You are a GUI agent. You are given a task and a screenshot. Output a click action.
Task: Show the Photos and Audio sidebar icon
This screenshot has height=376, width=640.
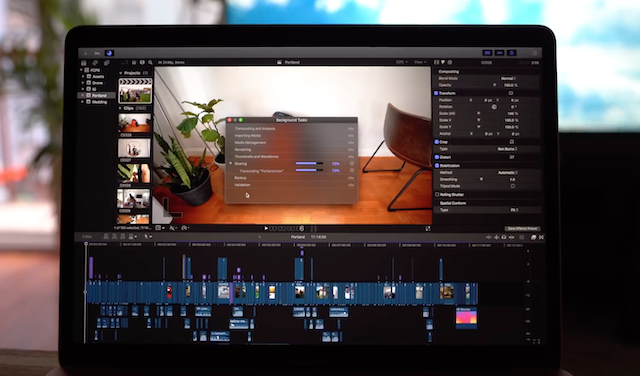[x=95, y=63]
